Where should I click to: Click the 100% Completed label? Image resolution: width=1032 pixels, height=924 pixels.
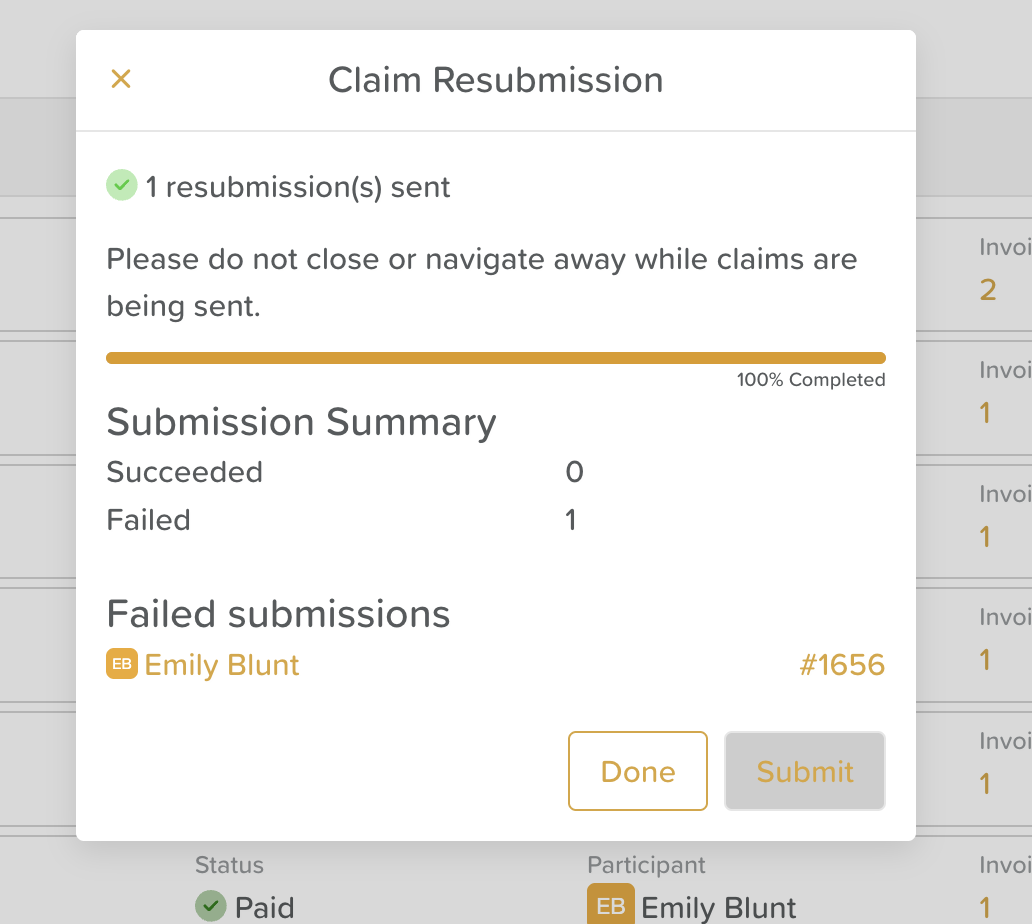point(810,380)
